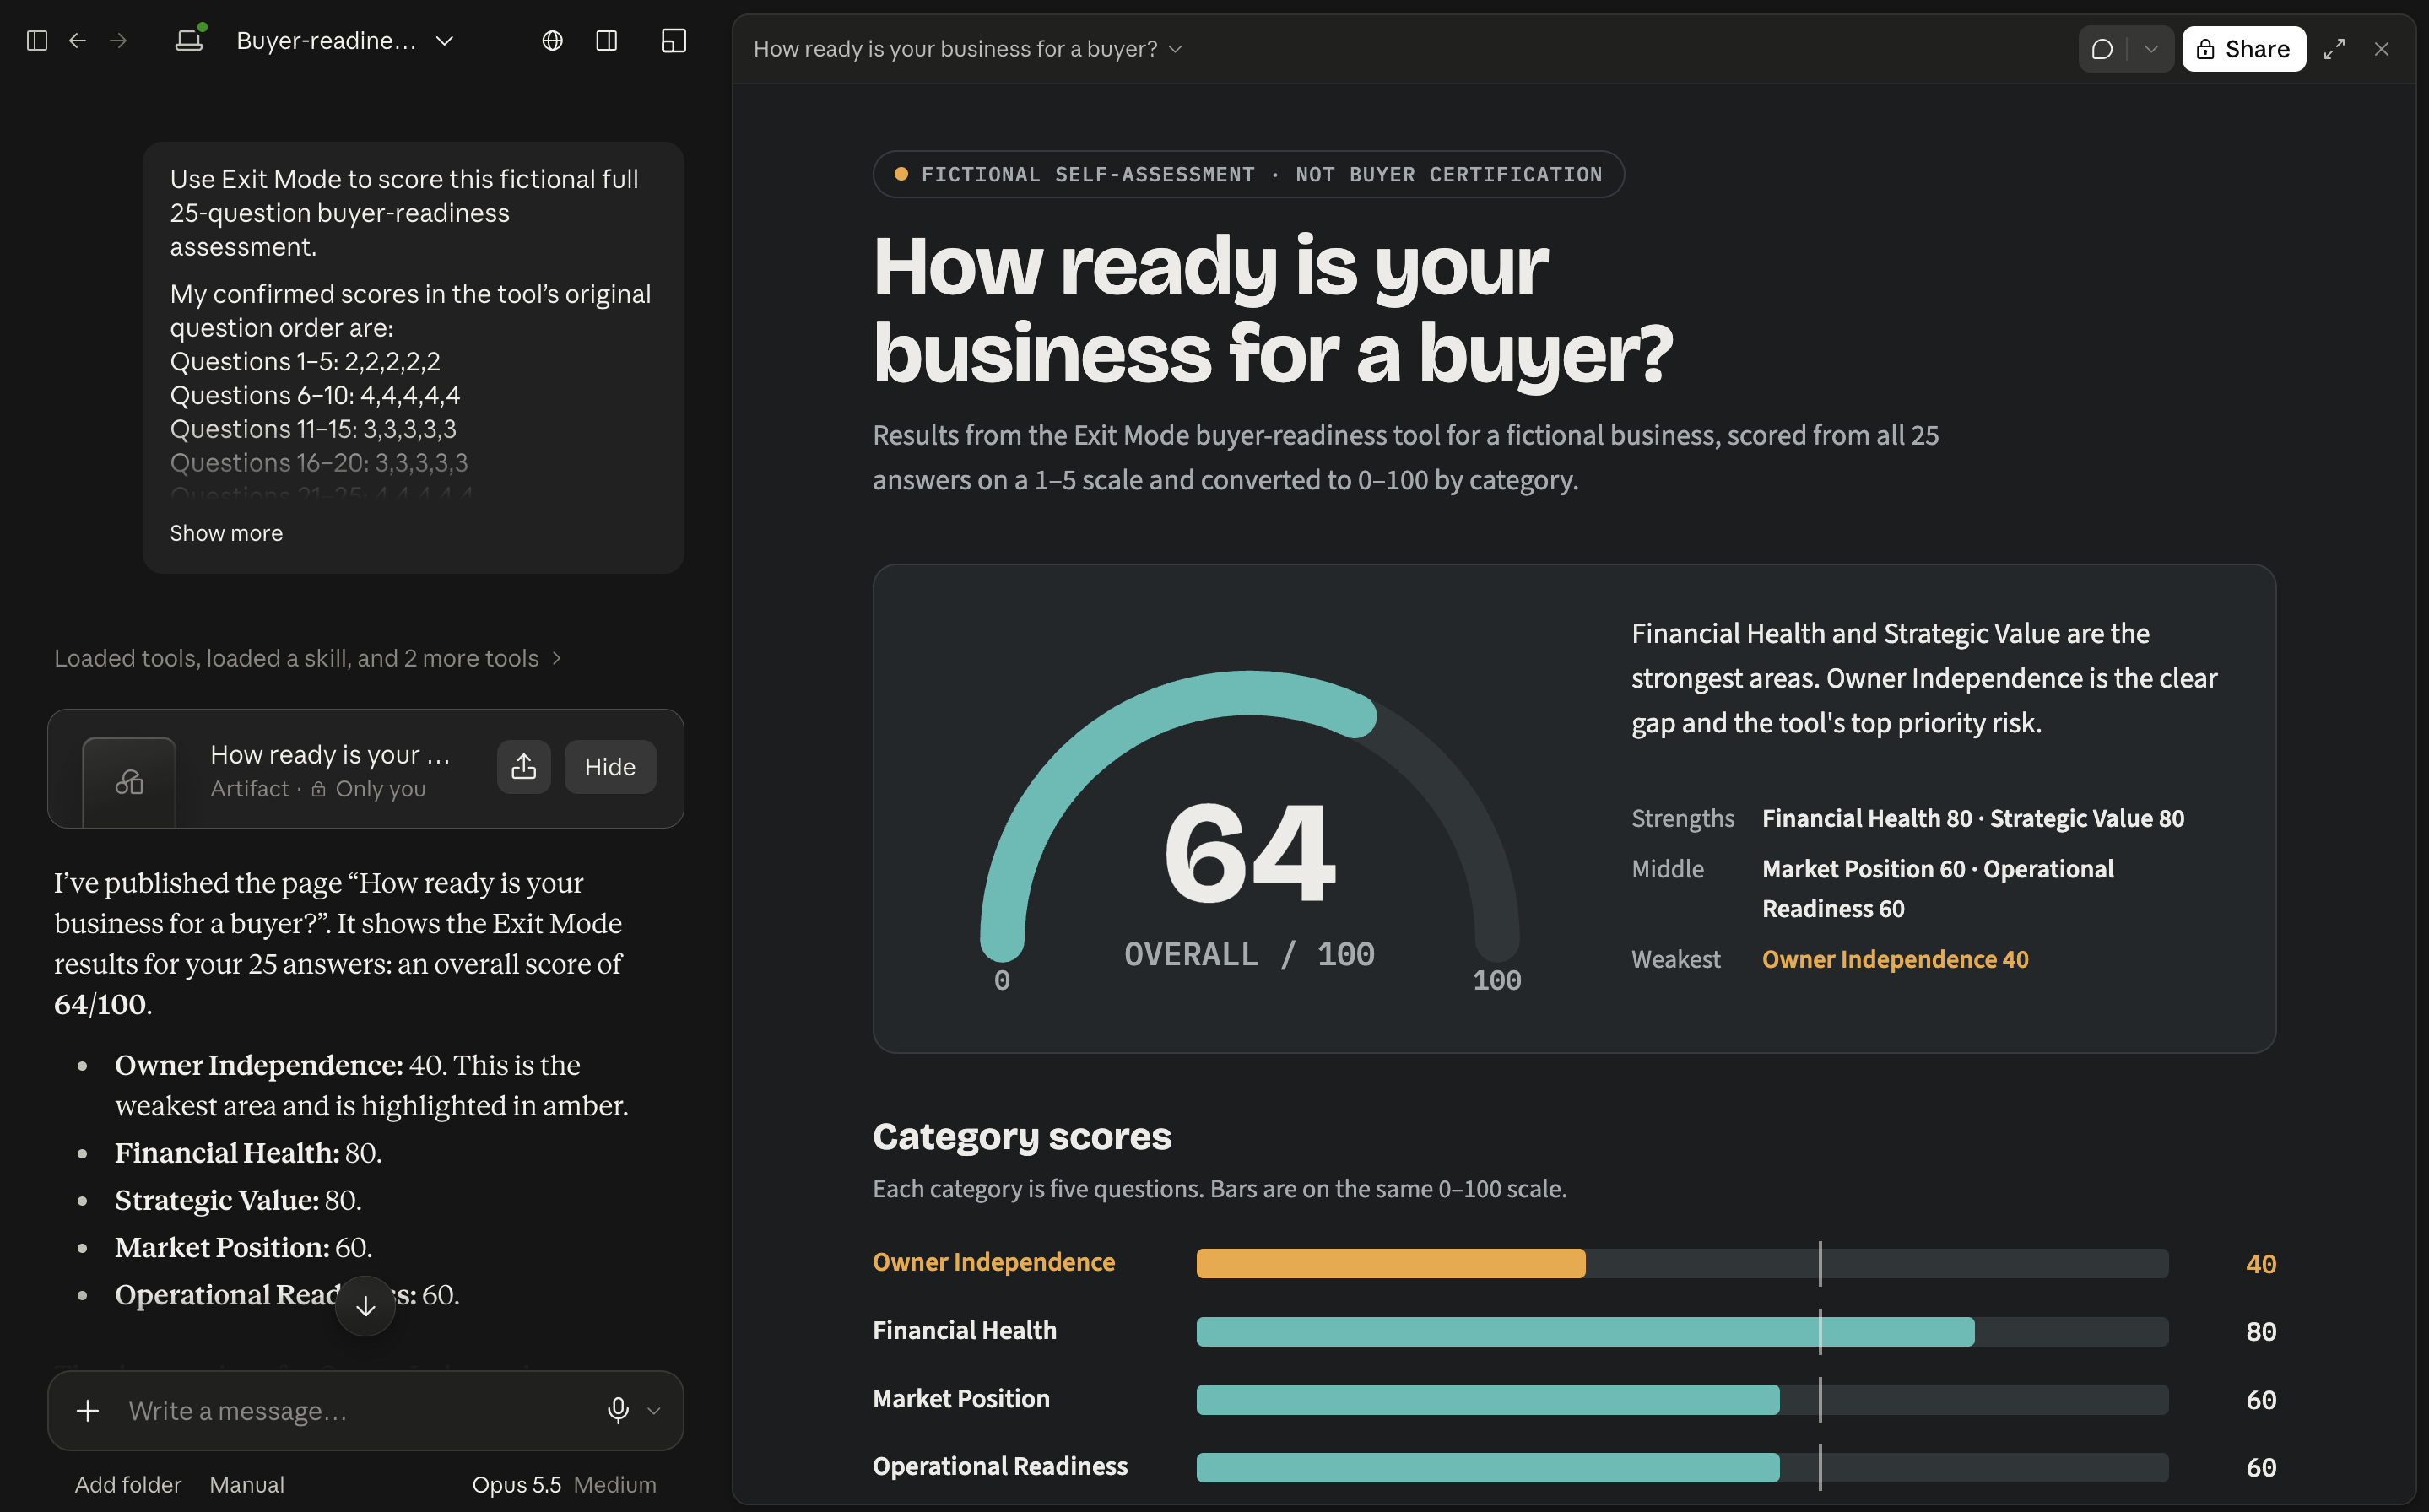
Task: Open the chevron next to comment icon
Action: 2151,49
